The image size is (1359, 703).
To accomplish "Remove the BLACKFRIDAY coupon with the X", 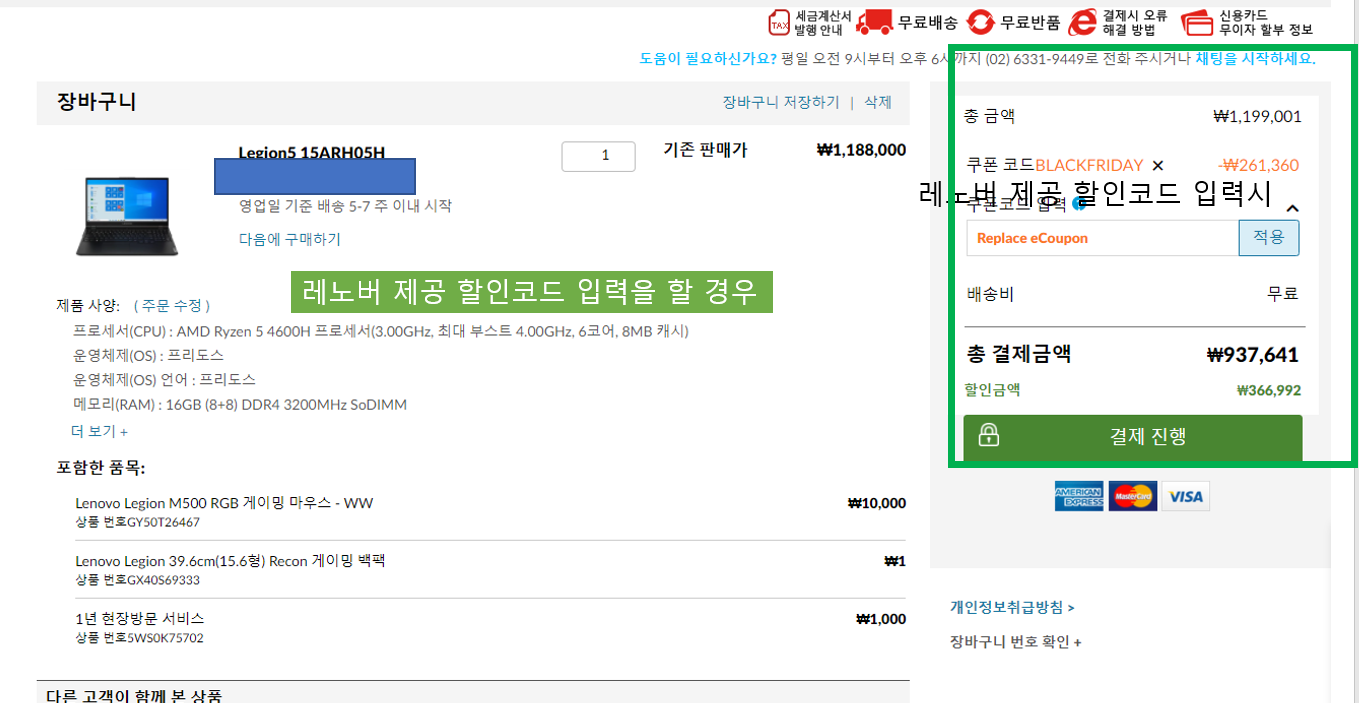I will (1158, 165).
